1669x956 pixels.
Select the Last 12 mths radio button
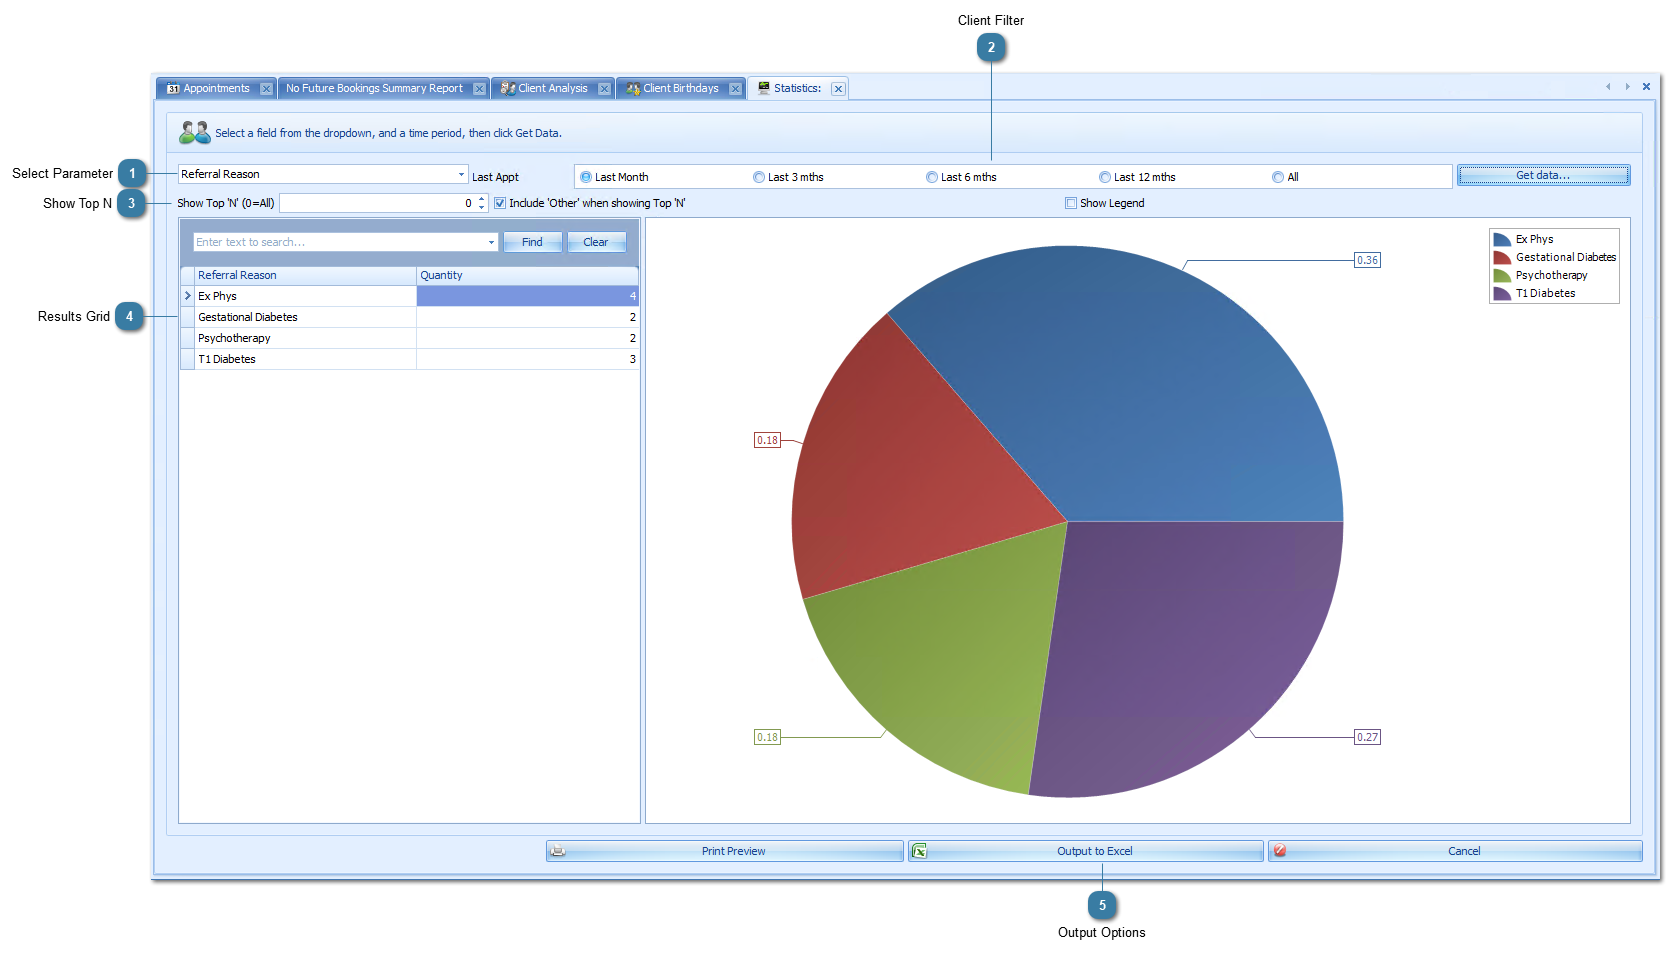click(x=1105, y=177)
